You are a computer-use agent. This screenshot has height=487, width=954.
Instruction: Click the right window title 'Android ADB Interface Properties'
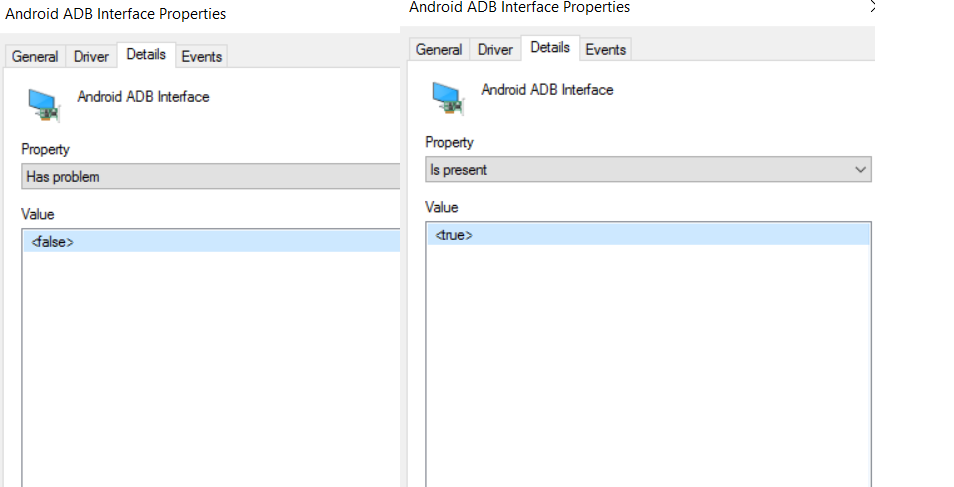[x=520, y=7]
